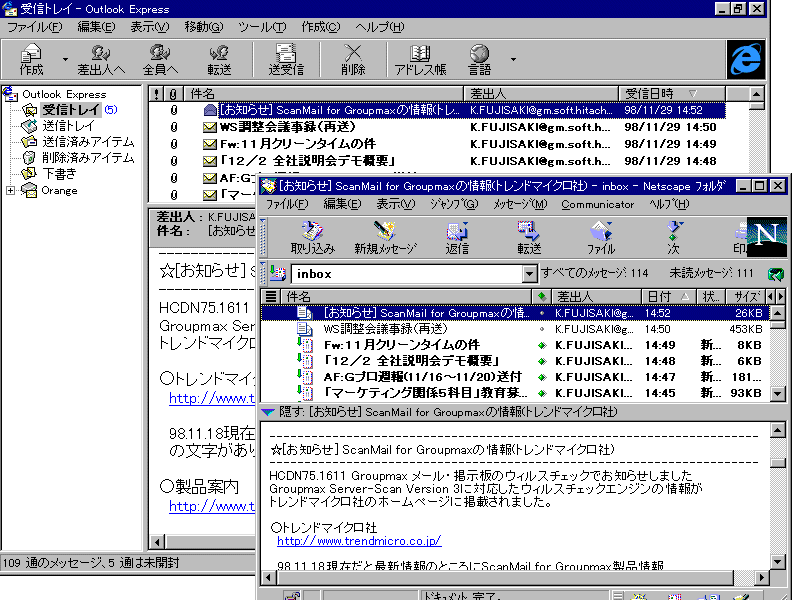The image size is (800, 600).
Task: Sort by 件名 column in Outlook Express
Action: 323,94
